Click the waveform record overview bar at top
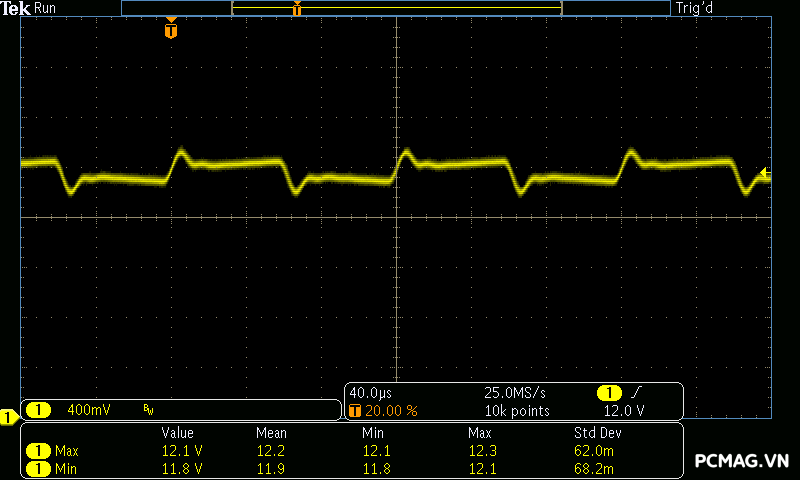This screenshot has width=800, height=480. coord(396,8)
